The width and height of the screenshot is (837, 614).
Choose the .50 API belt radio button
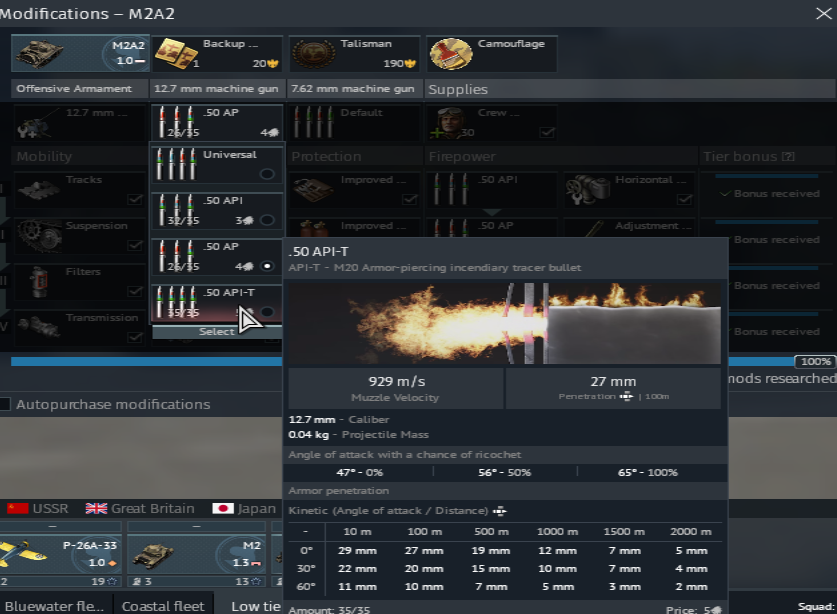pyautogui.click(x=266, y=220)
